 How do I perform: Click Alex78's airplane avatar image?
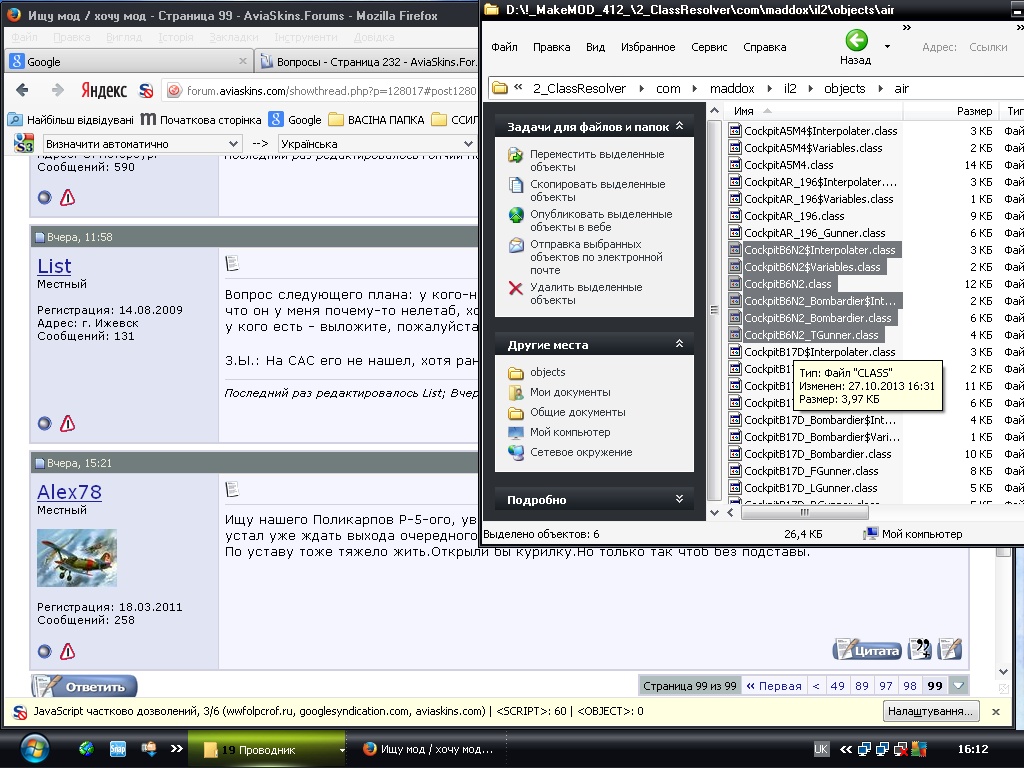77,558
